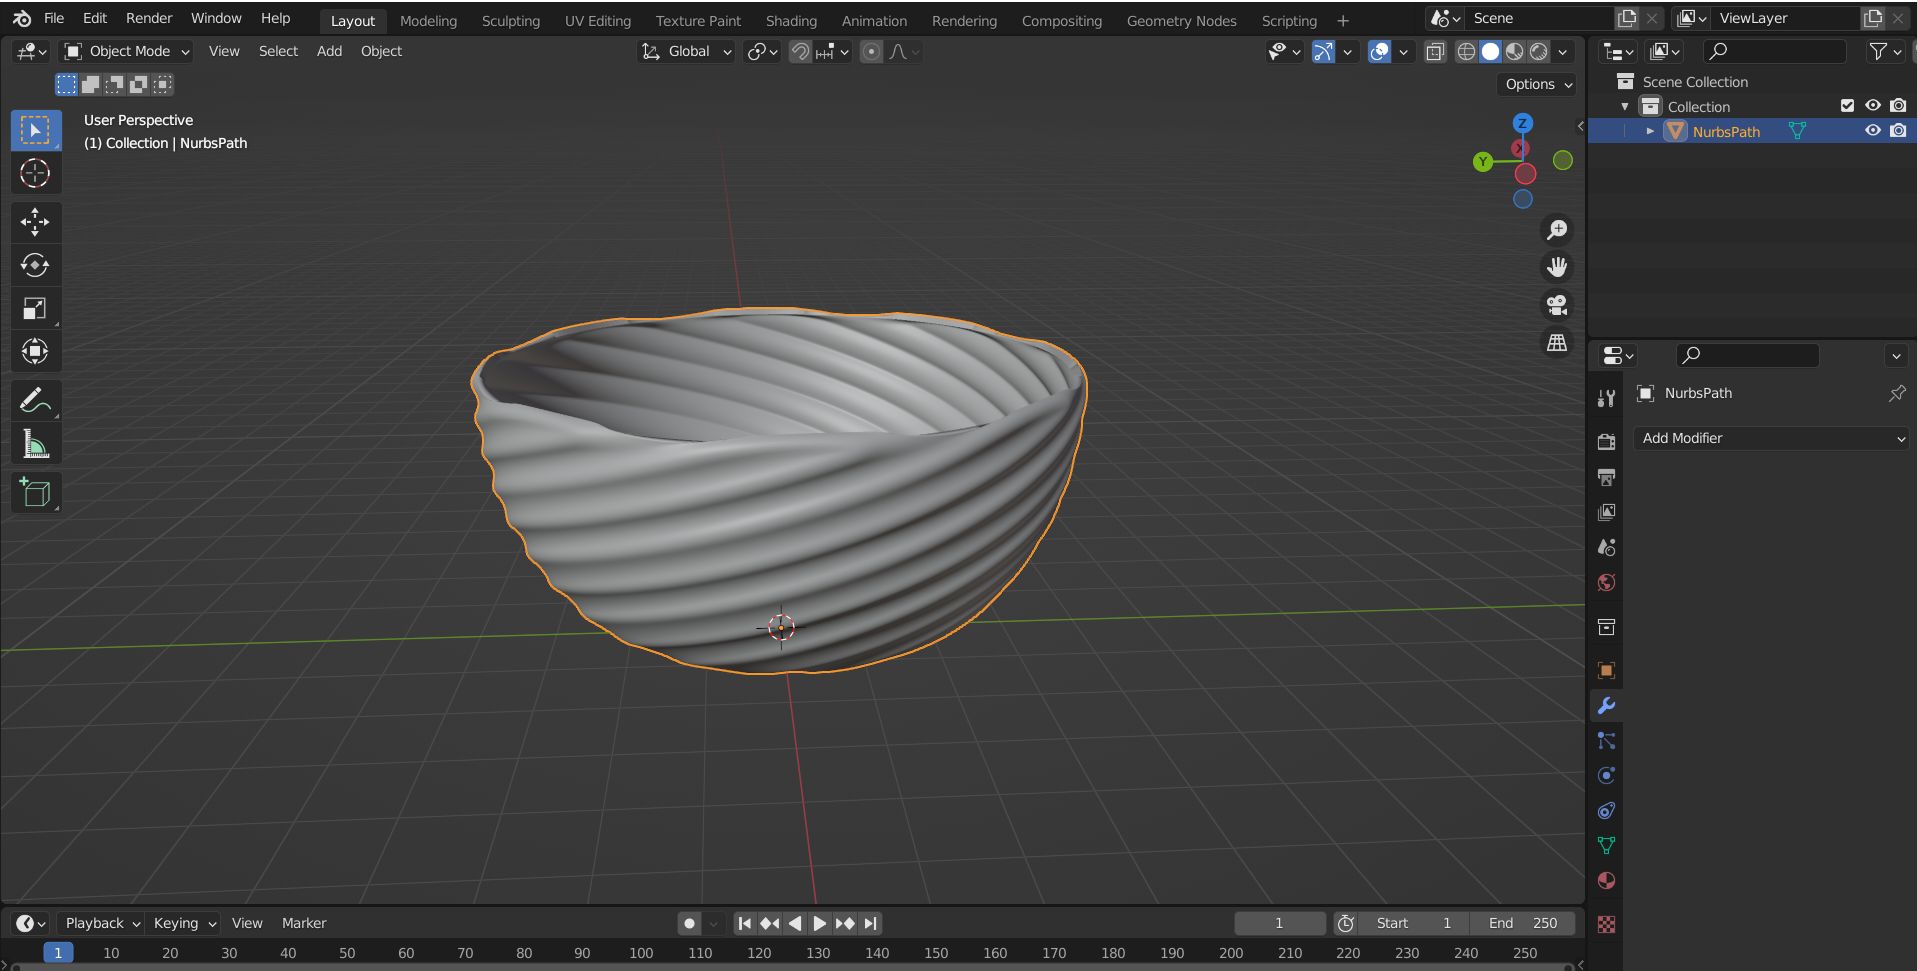Open the Modifier Properties wrench tab

(1606, 706)
